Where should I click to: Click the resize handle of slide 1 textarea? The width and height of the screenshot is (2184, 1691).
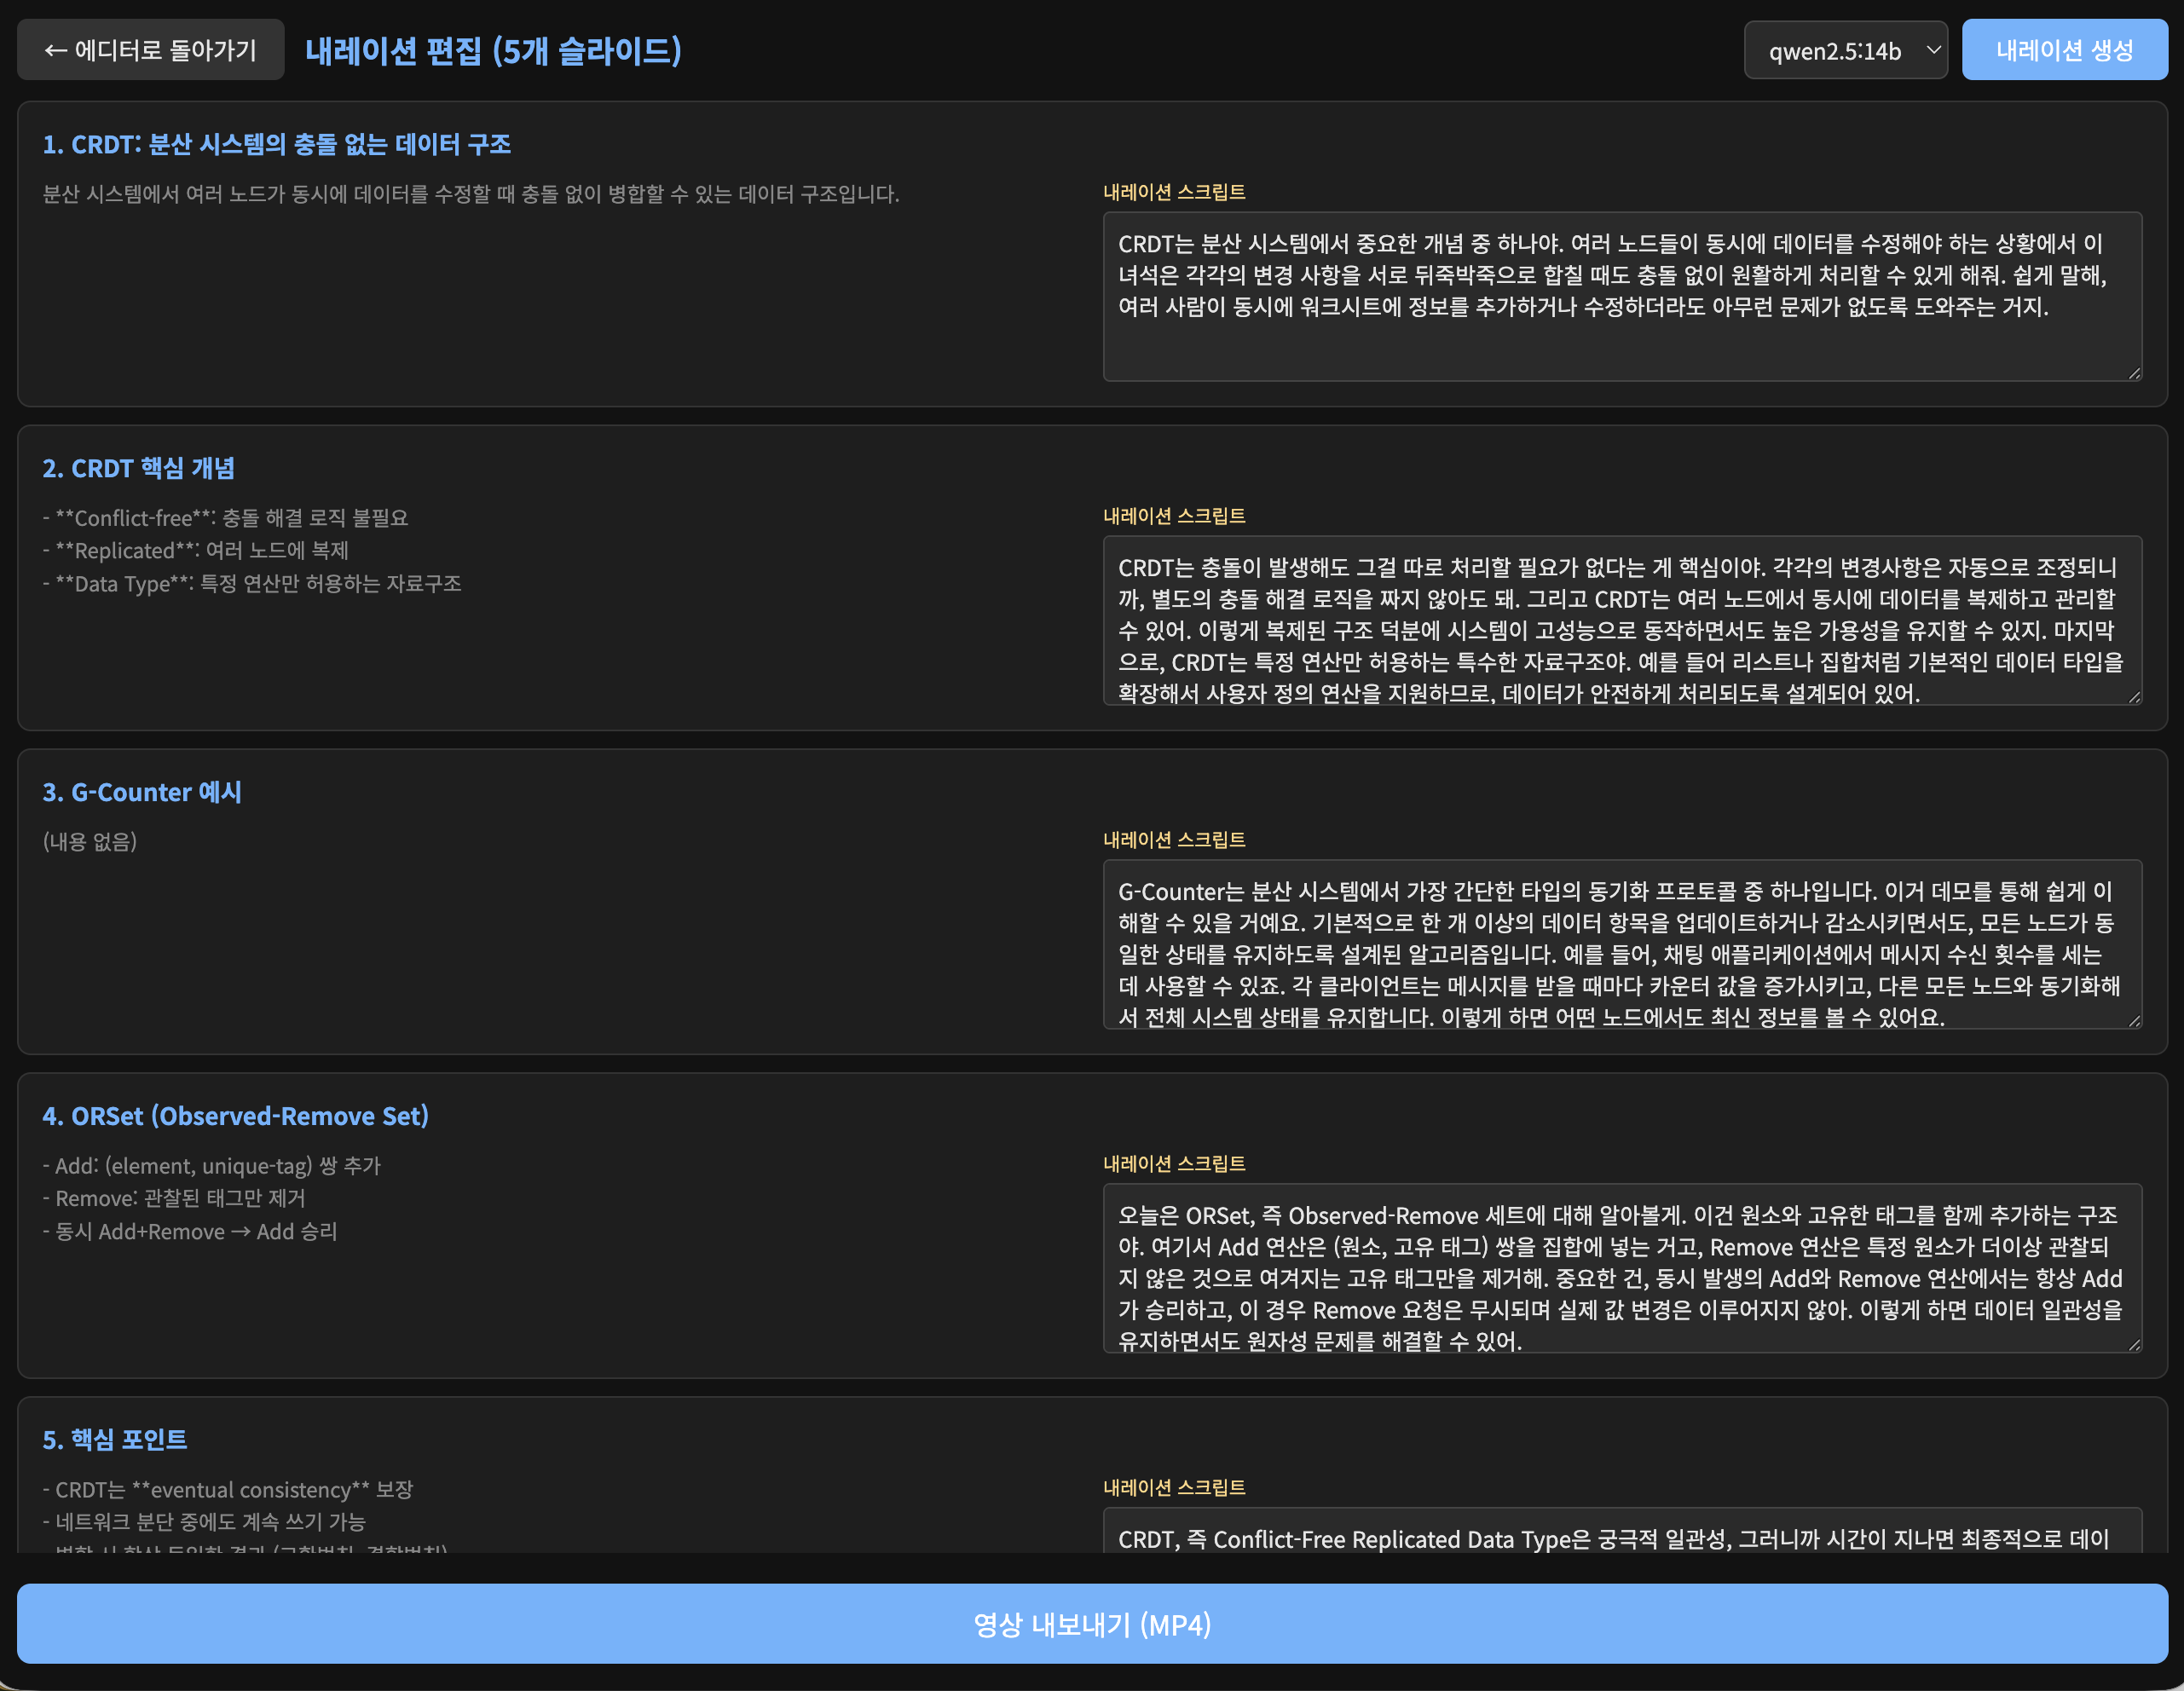point(2134,373)
